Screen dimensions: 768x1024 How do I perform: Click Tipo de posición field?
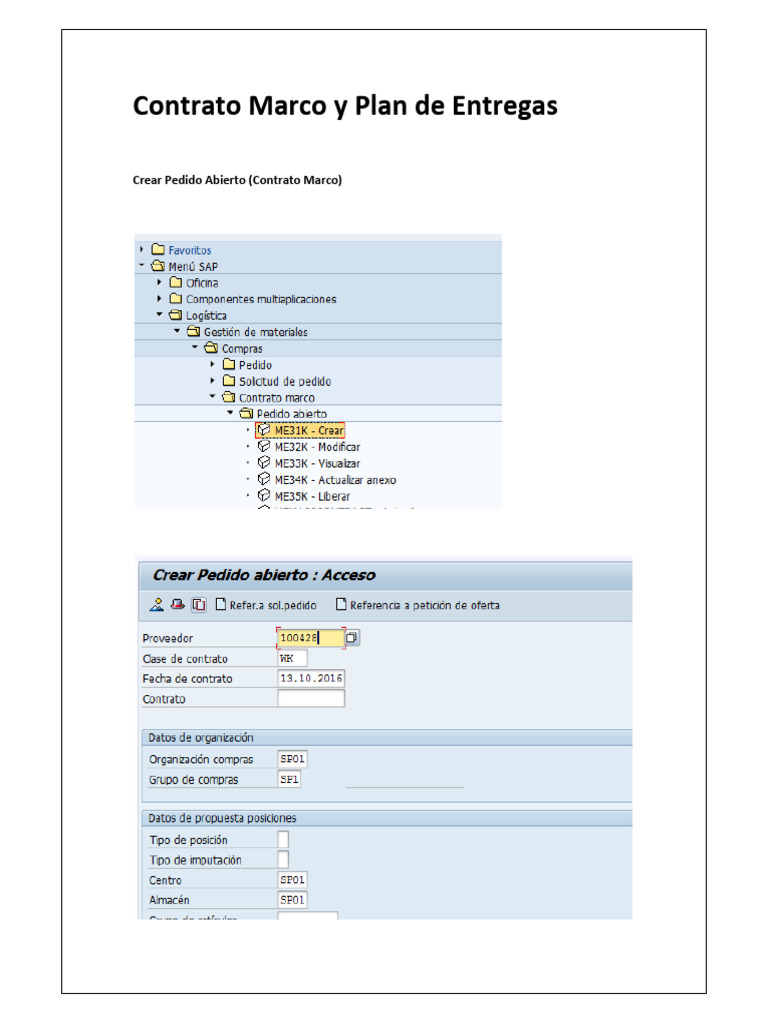283,839
